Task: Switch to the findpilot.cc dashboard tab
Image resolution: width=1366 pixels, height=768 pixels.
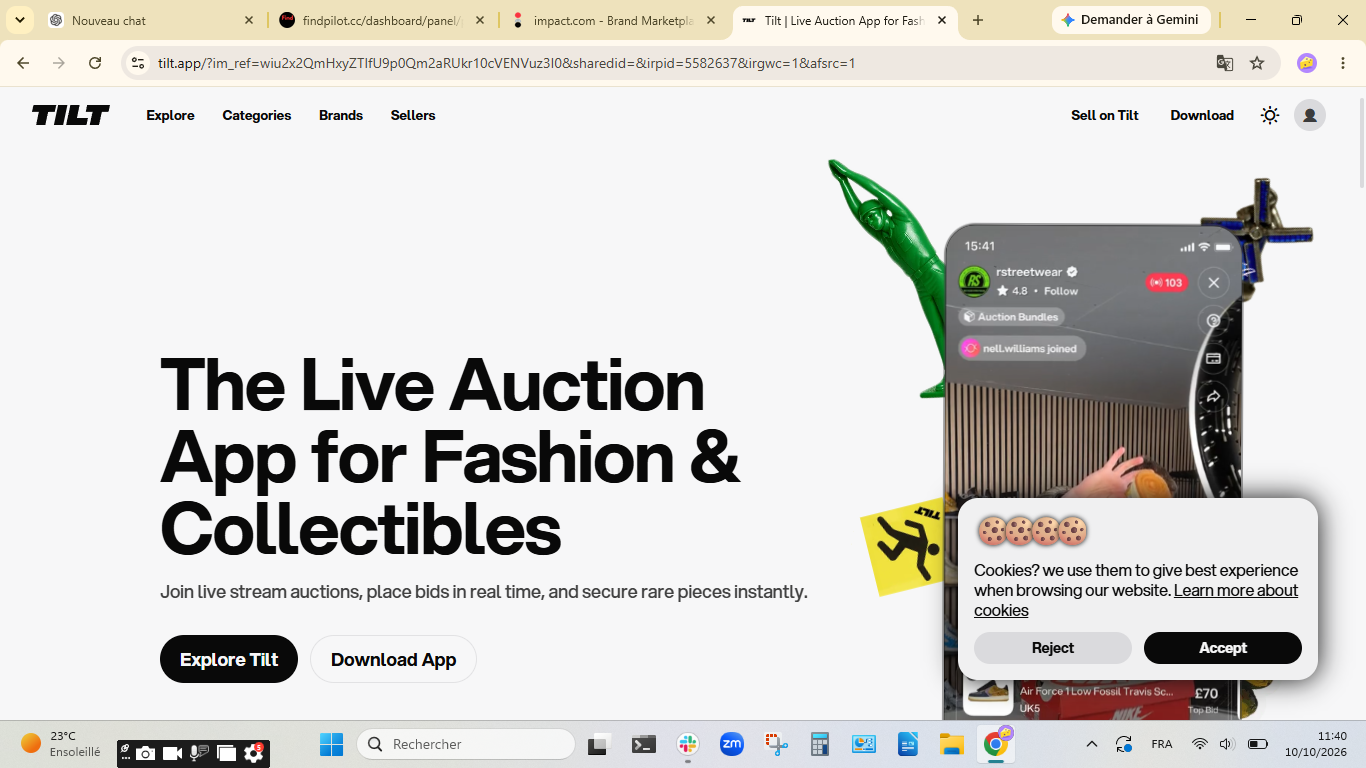Action: point(383,20)
